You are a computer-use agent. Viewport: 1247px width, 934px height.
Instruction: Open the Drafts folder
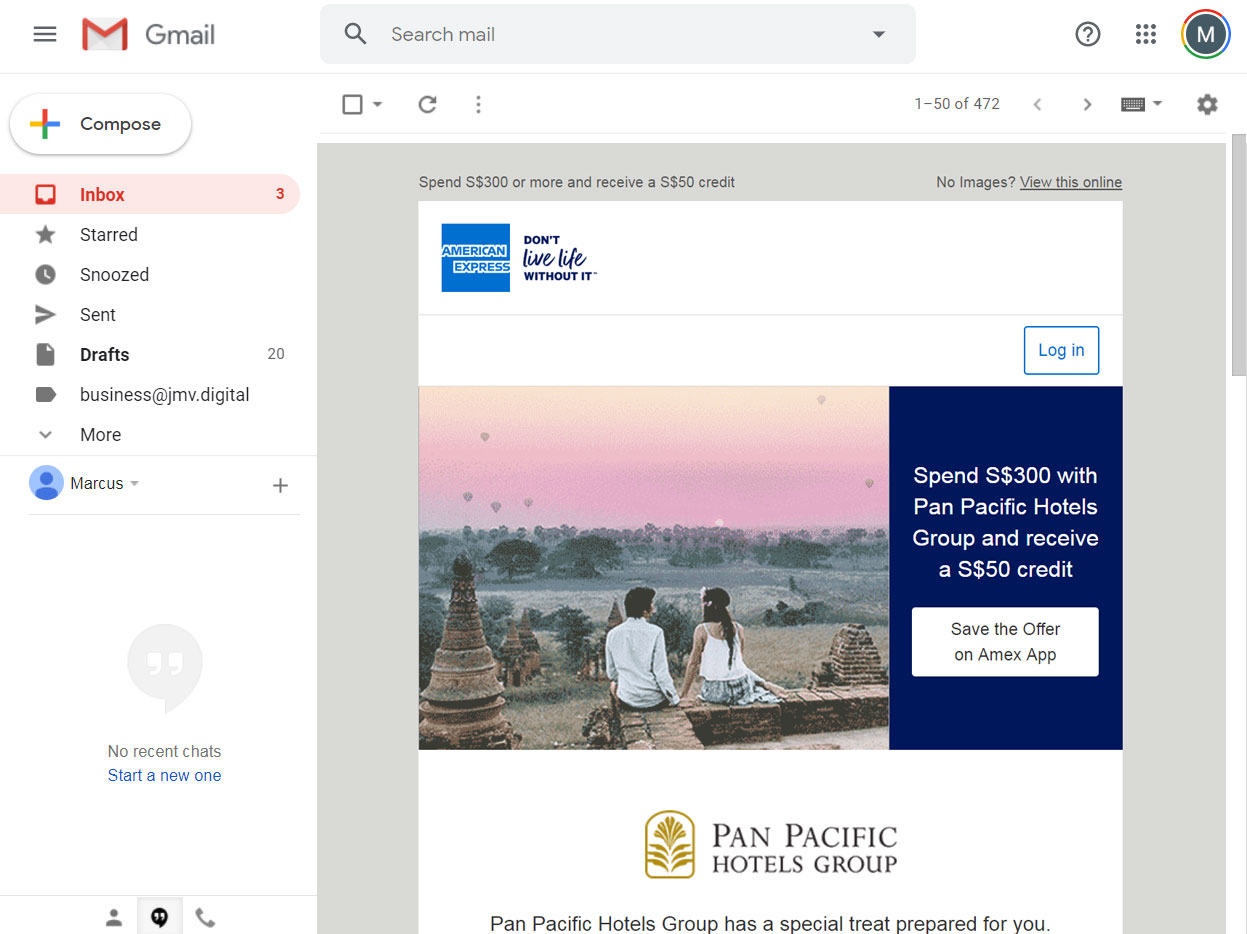pos(150,354)
